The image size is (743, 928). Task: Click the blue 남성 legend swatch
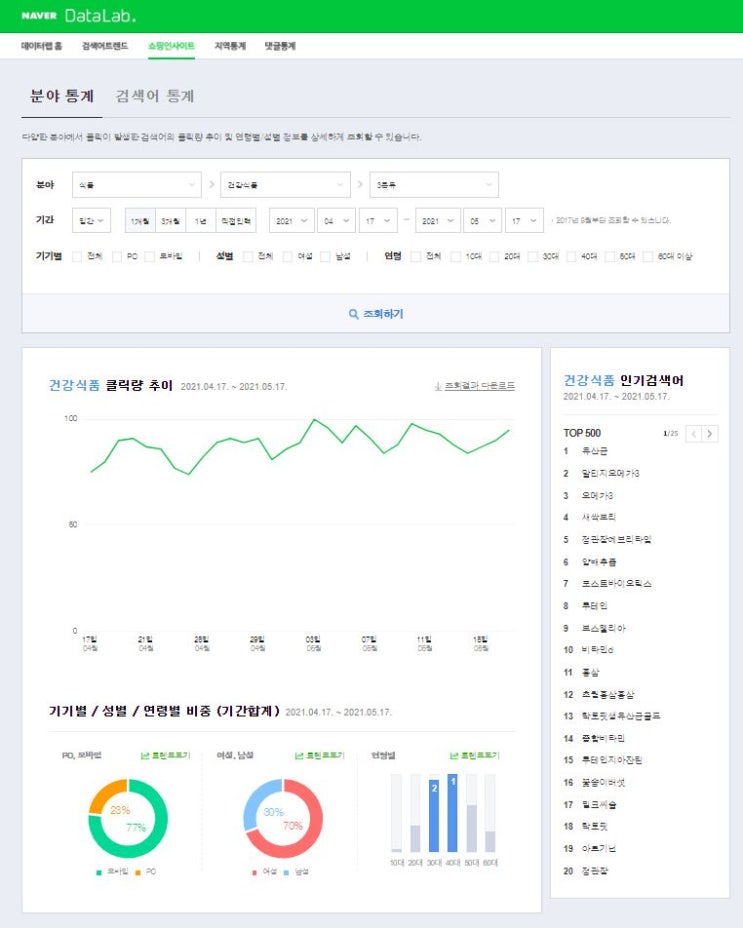coord(287,872)
